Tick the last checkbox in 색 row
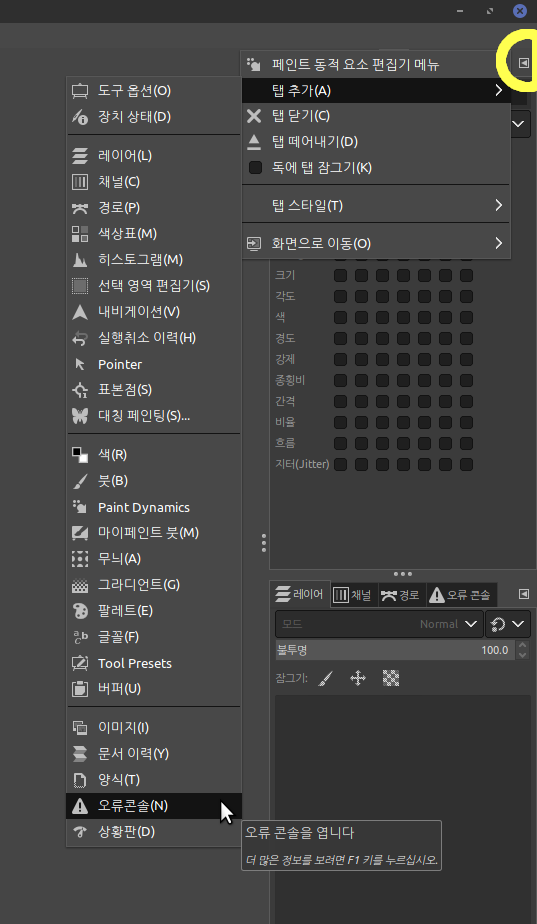Viewport: 537px width, 924px height. coord(466,318)
